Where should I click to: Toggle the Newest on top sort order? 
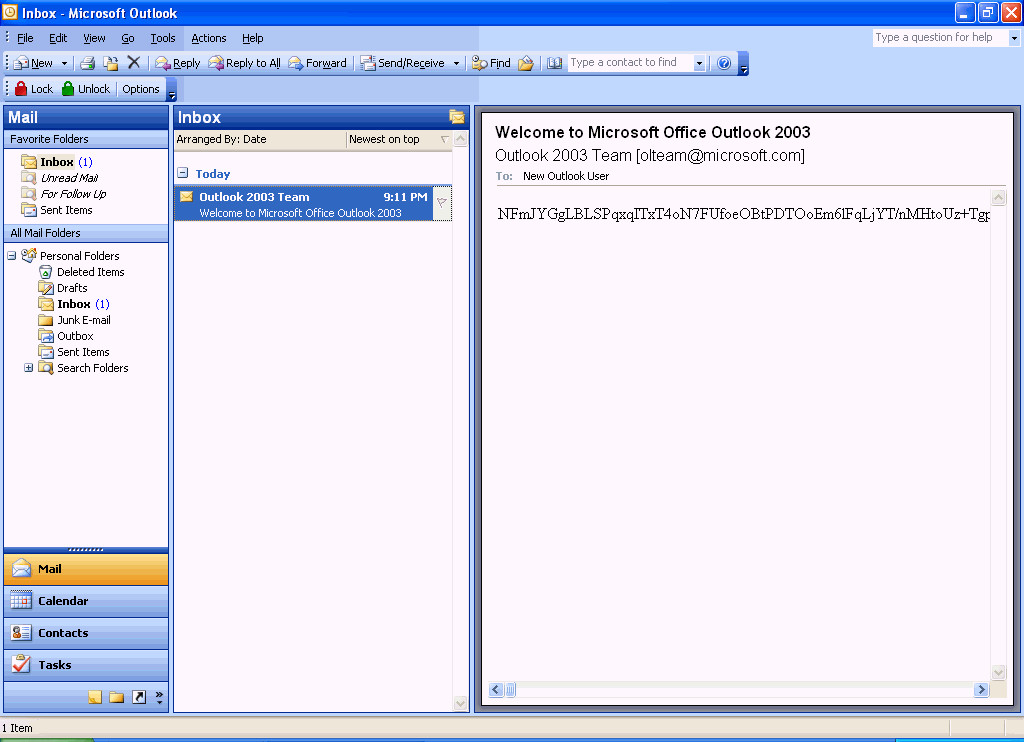pyautogui.click(x=398, y=139)
